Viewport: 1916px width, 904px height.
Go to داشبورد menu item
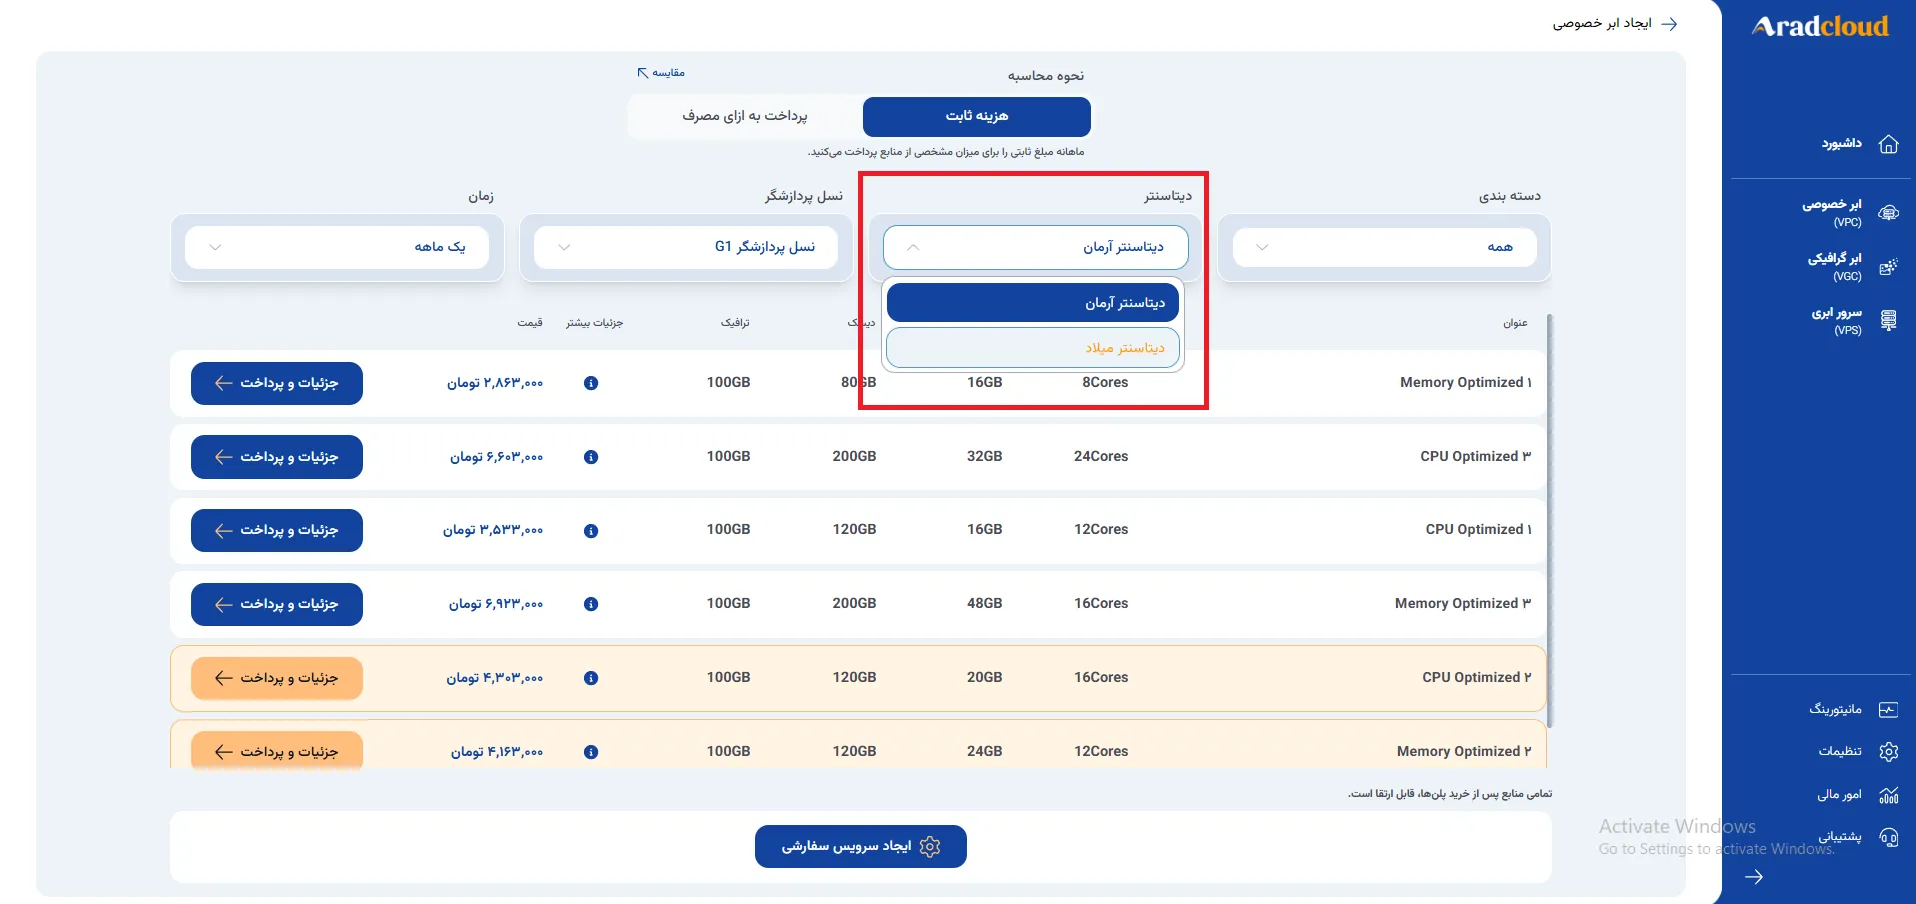click(1841, 144)
